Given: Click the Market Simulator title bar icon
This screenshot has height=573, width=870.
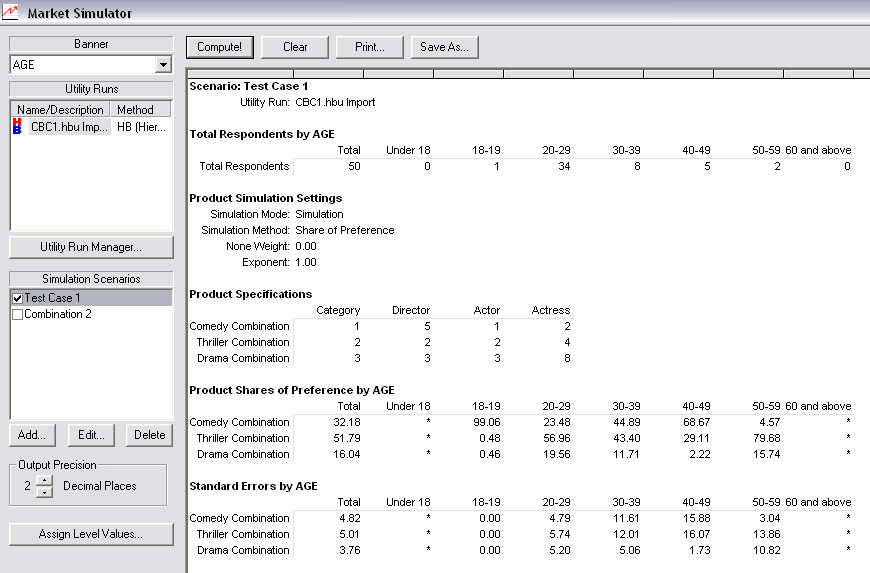Looking at the screenshot, I should click(x=10, y=12).
